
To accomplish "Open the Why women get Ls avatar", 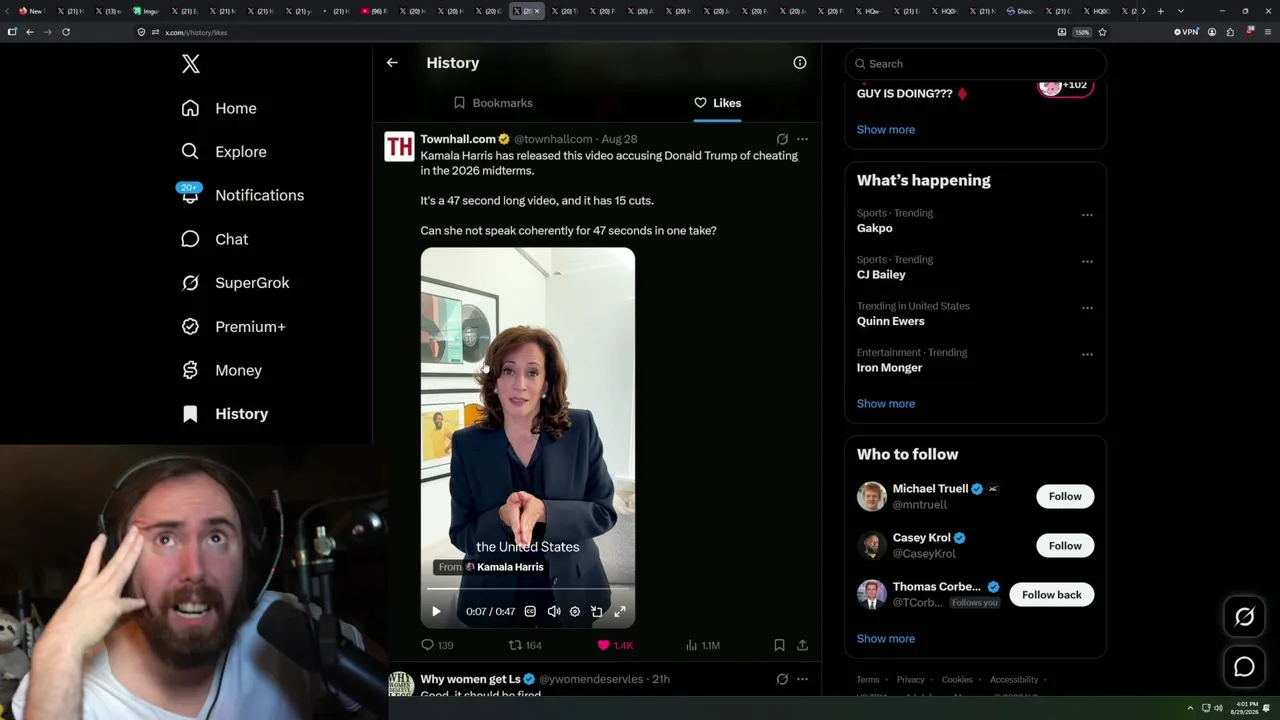I will click(x=400, y=684).
